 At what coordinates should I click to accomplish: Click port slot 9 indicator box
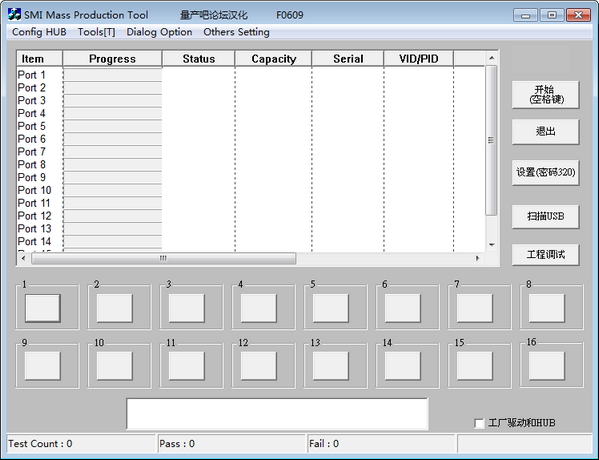coord(43,366)
